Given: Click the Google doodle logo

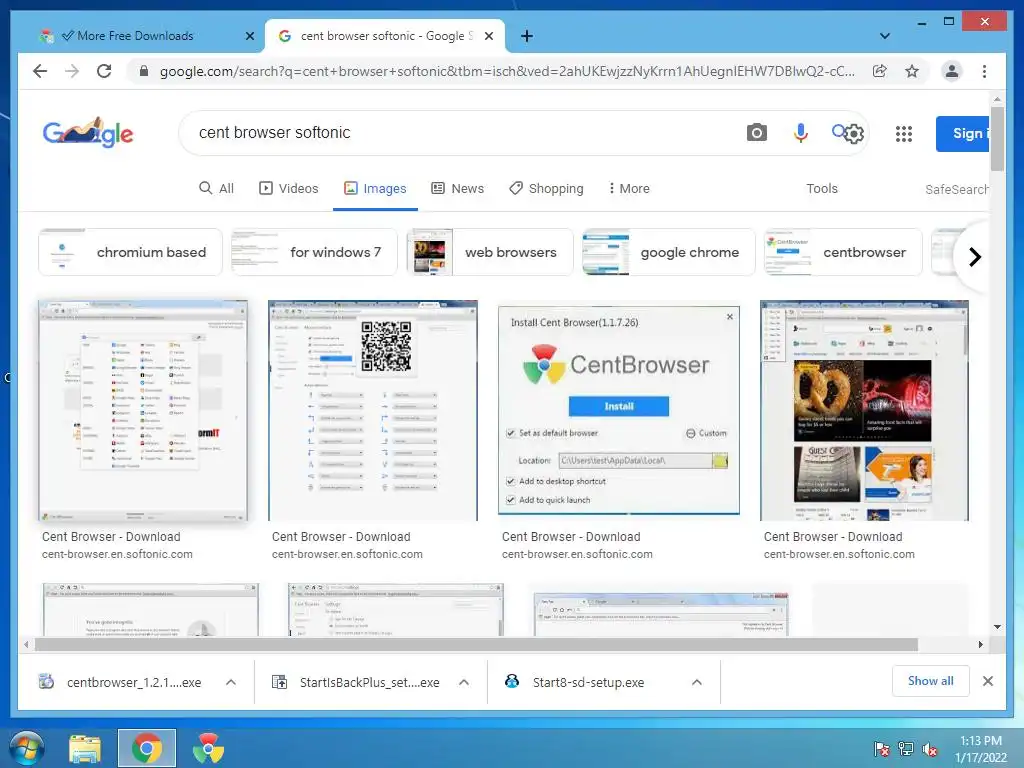Looking at the screenshot, I should tap(88, 133).
